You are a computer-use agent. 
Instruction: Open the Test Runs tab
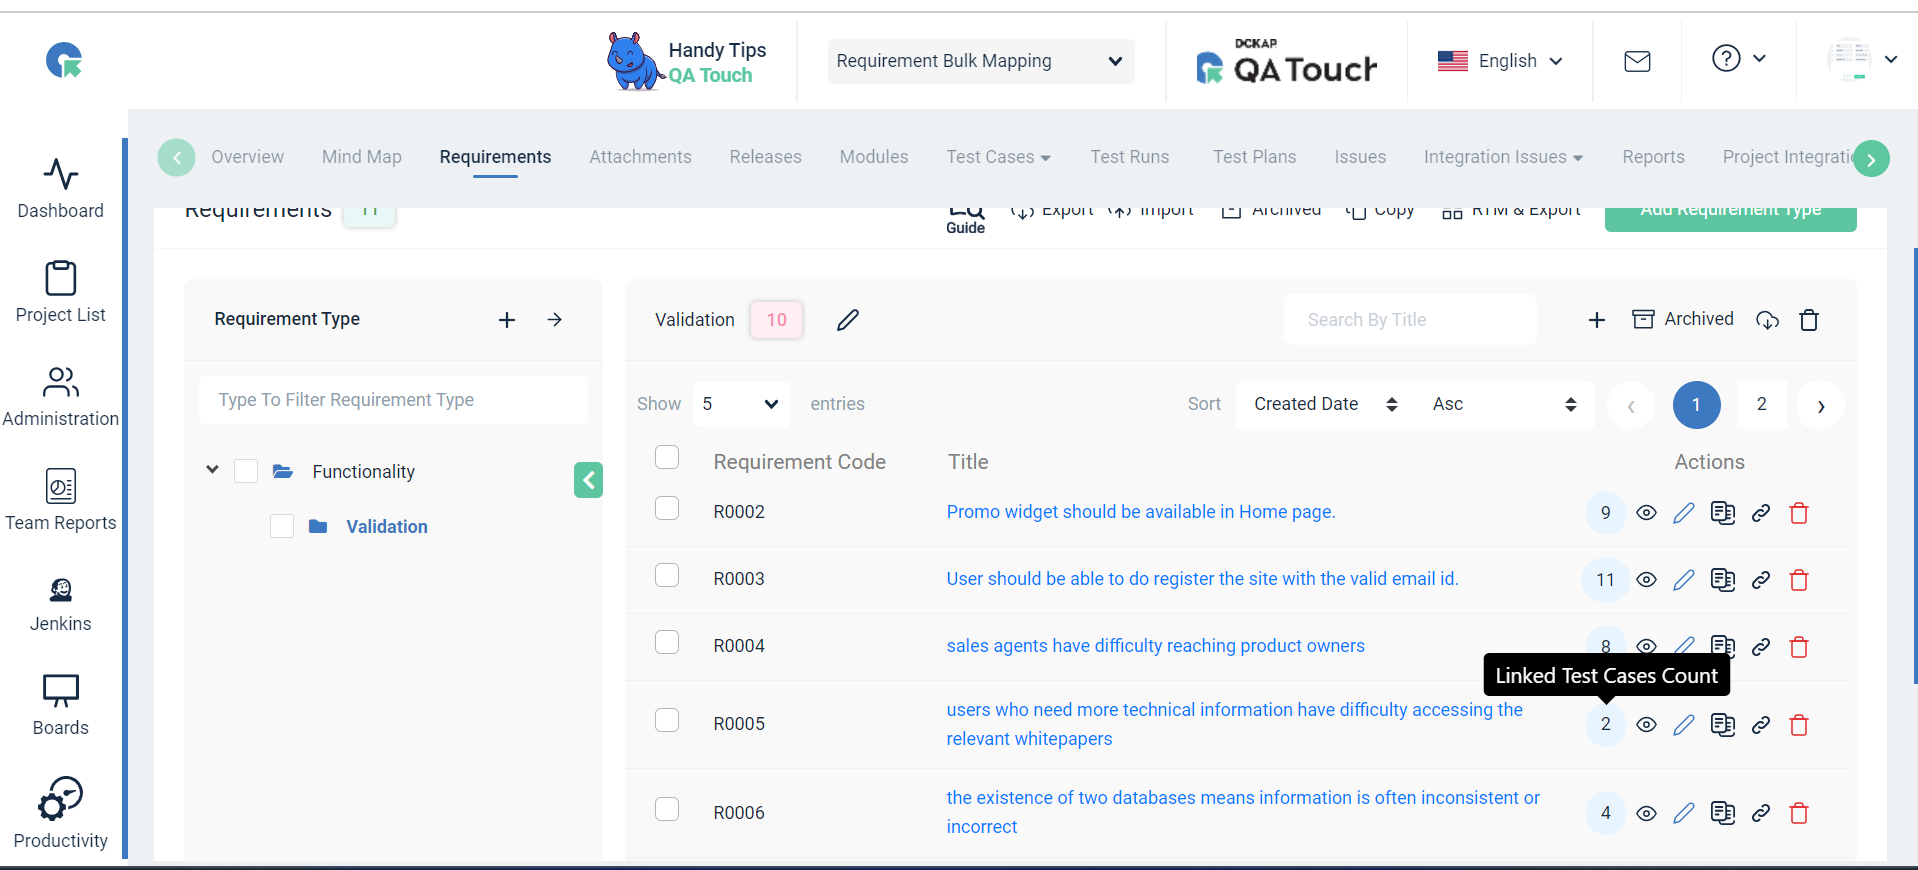1129,157
